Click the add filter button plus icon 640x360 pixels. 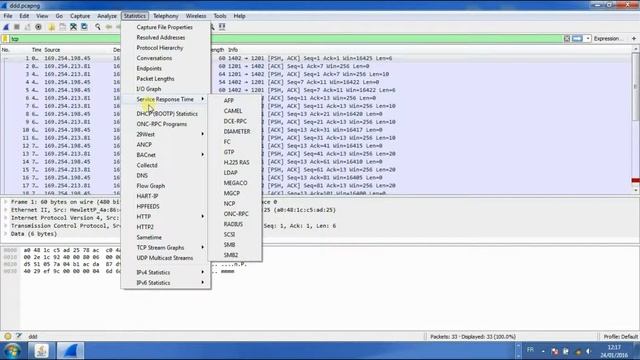(x=634, y=38)
